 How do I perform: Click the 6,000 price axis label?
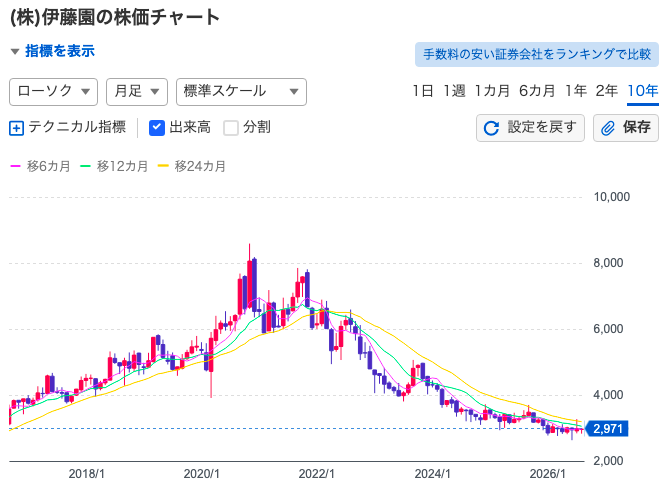(608, 329)
